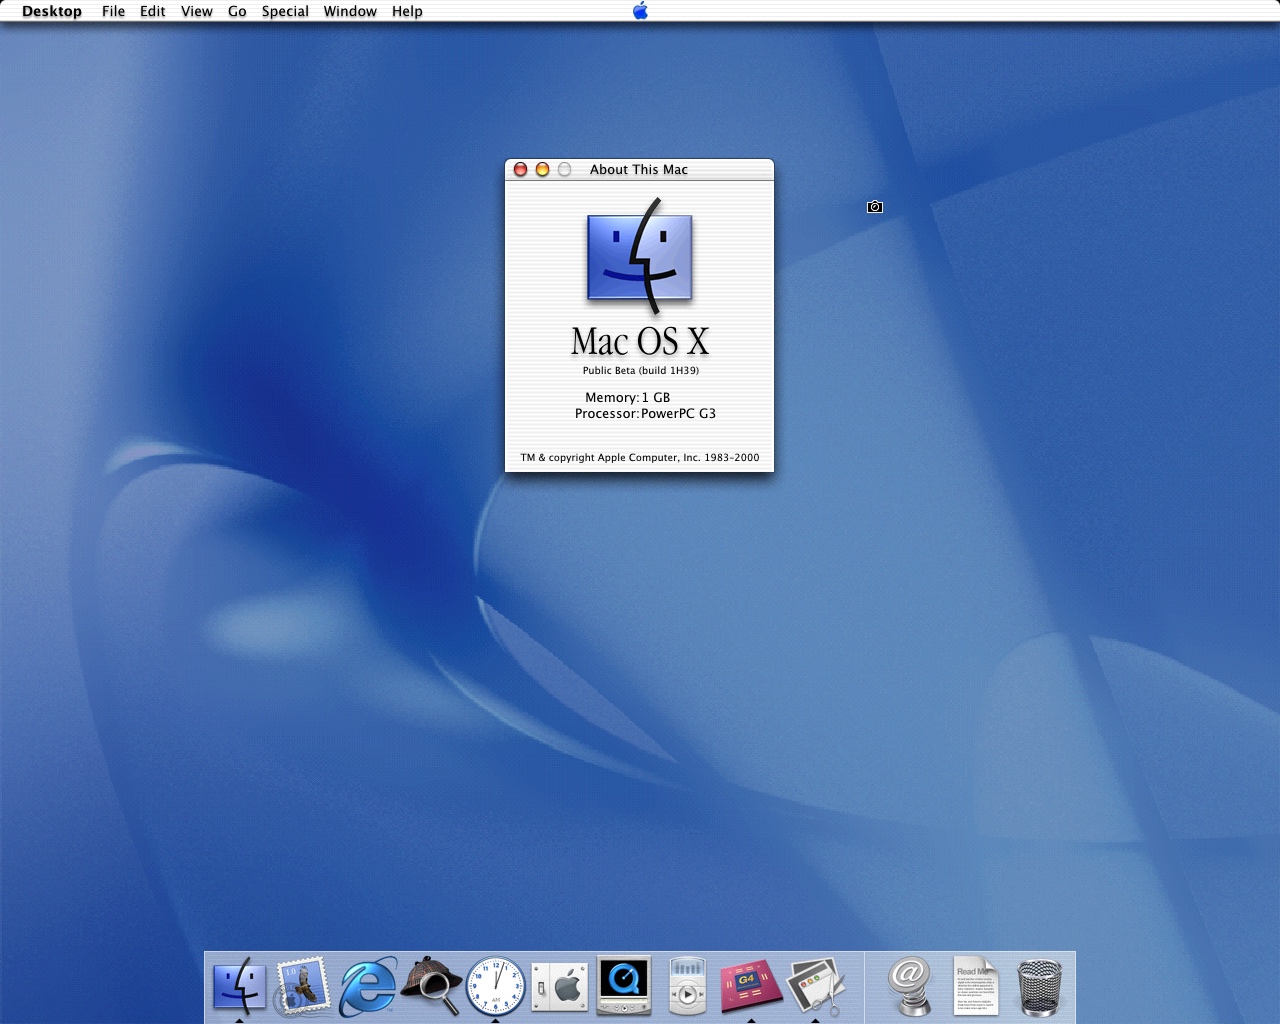The width and height of the screenshot is (1280, 1024).
Task: Open Internet Explorer in the Dock
Action: tap(367, 986)
